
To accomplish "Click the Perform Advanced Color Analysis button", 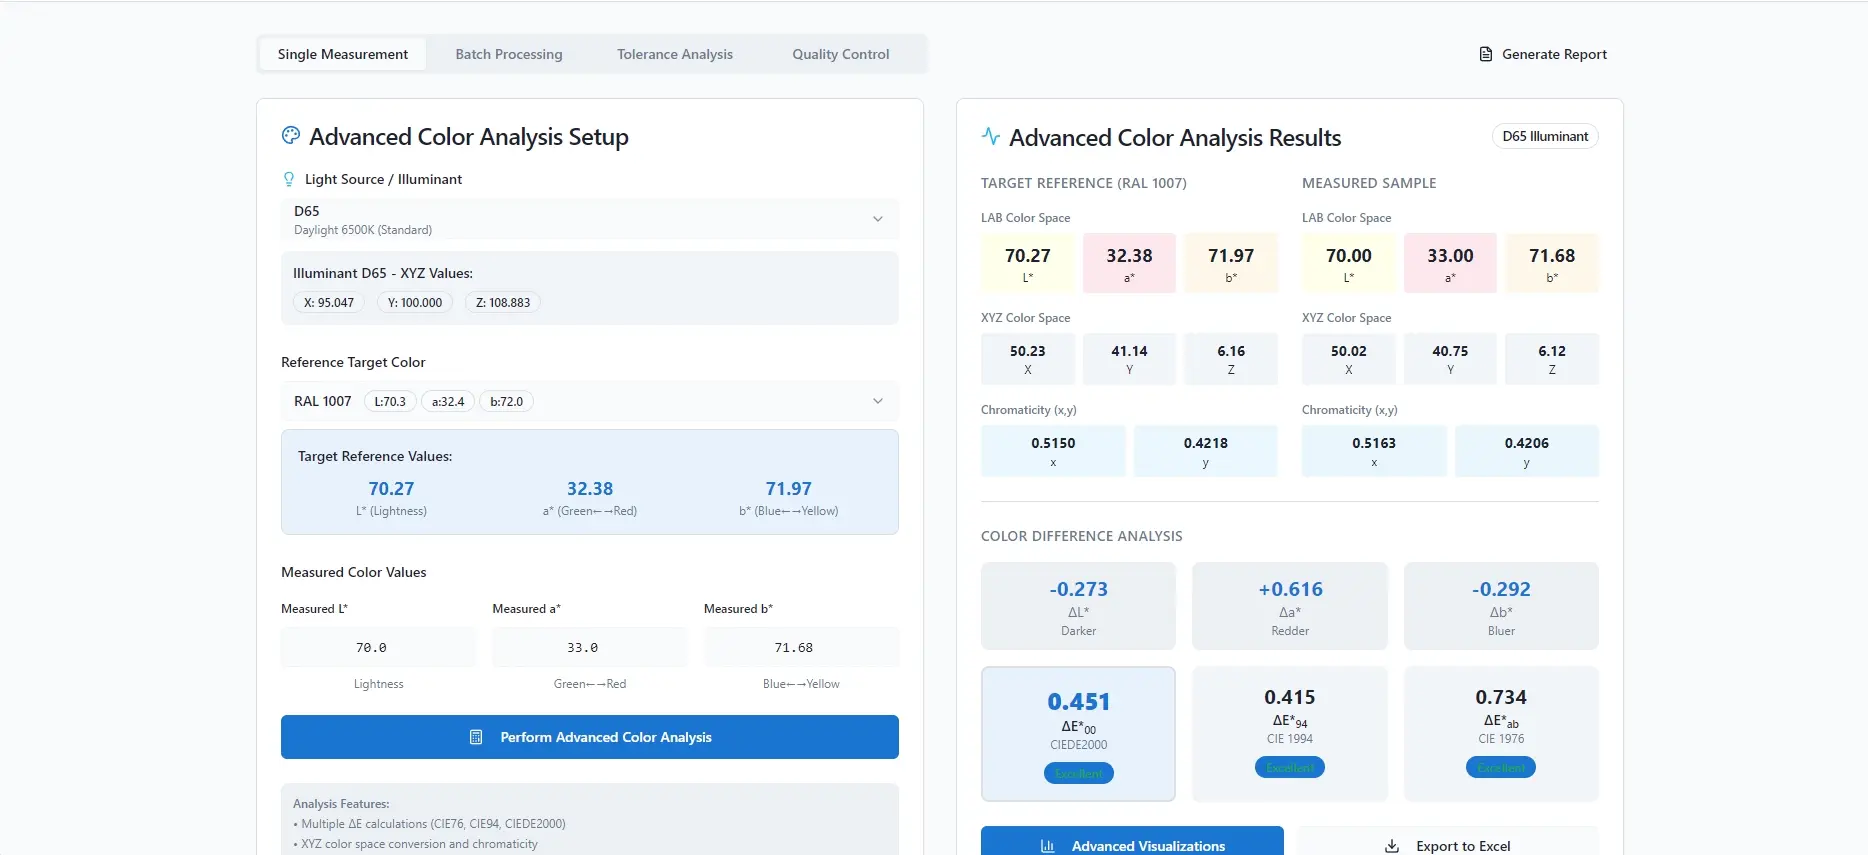I will 590,737.
